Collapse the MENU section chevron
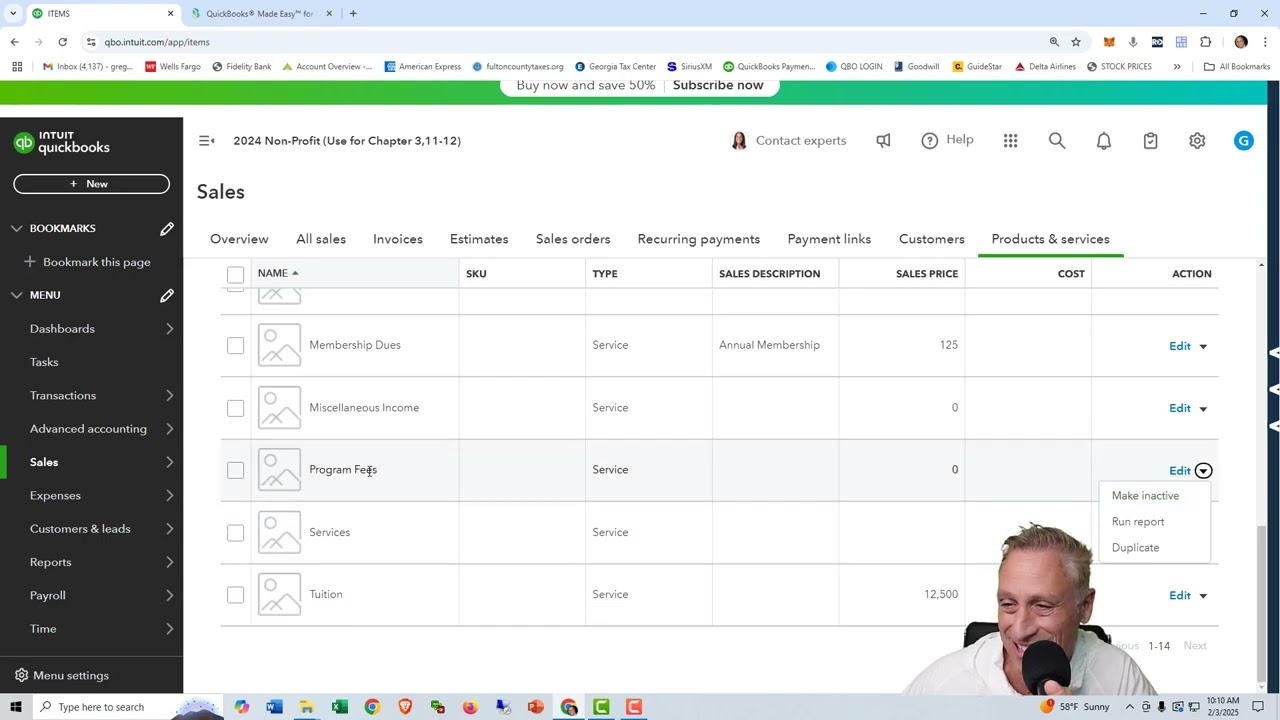 [x=16, y=296]
